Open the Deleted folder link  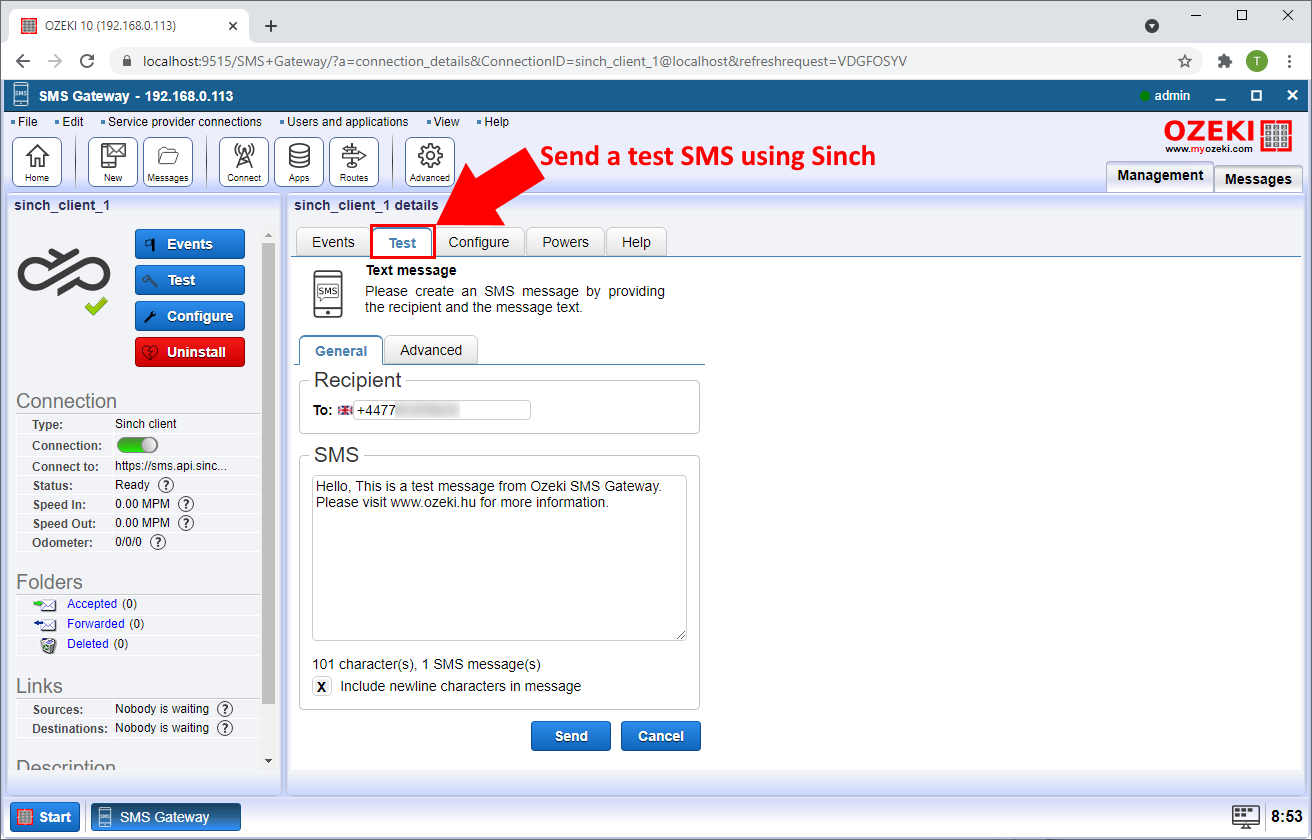pyautogui.click(x=88, y=644)
